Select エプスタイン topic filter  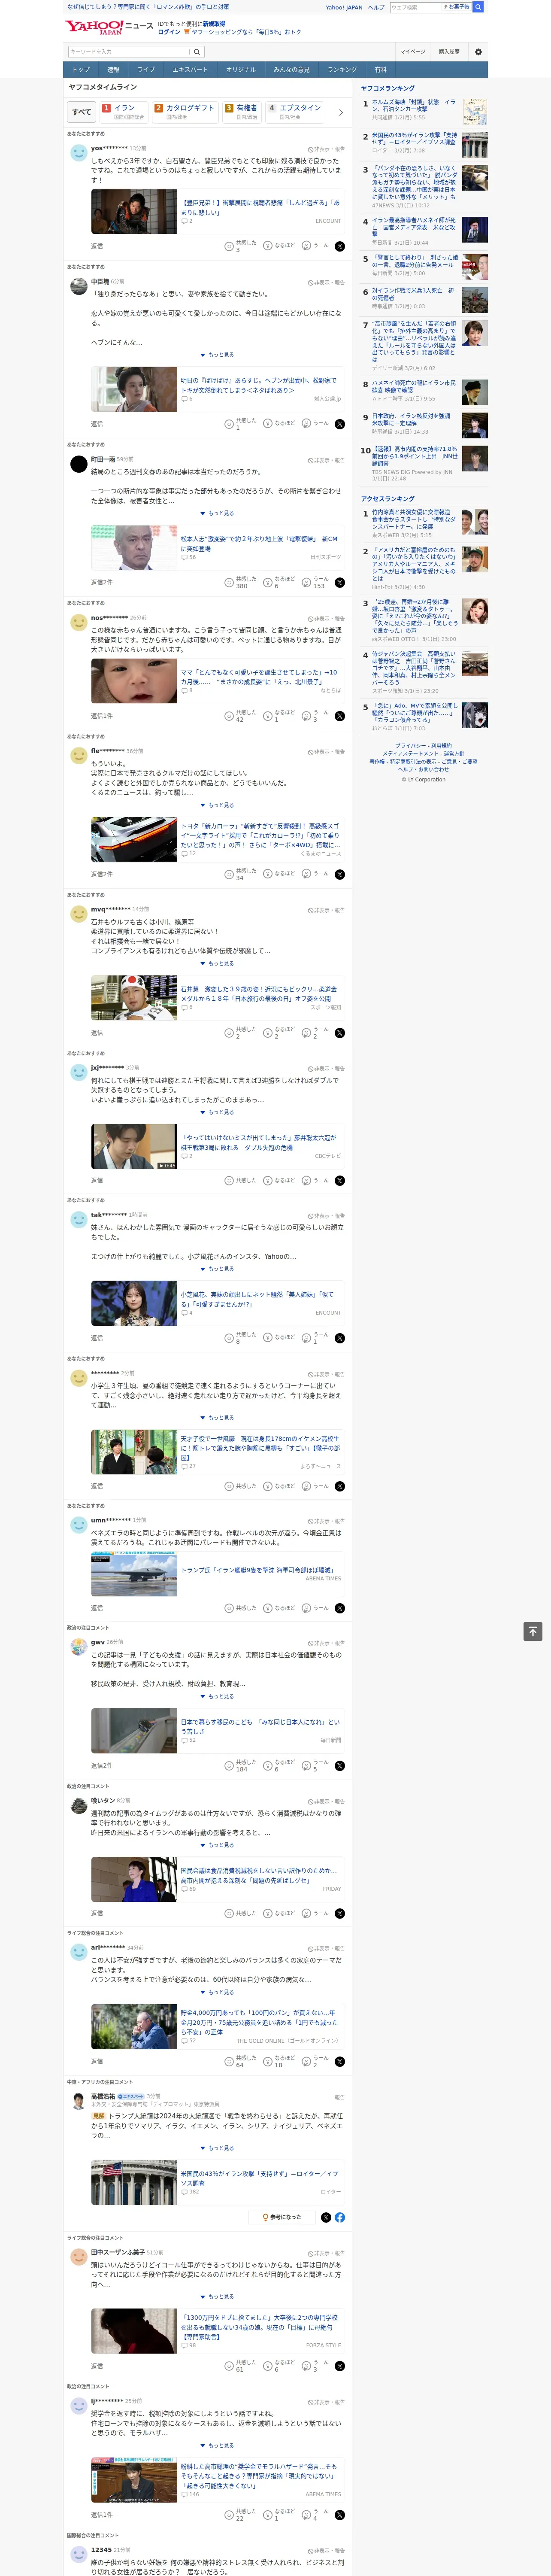294,112
